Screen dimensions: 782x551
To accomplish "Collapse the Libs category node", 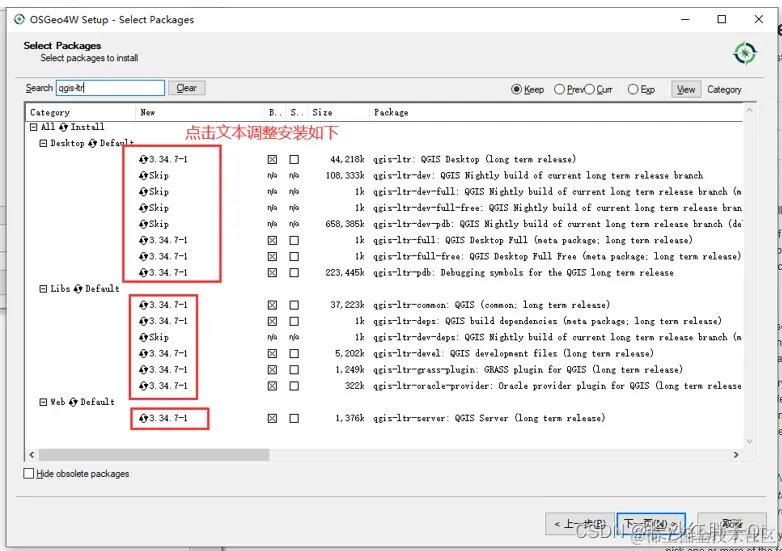I will [x=43, y=289].
